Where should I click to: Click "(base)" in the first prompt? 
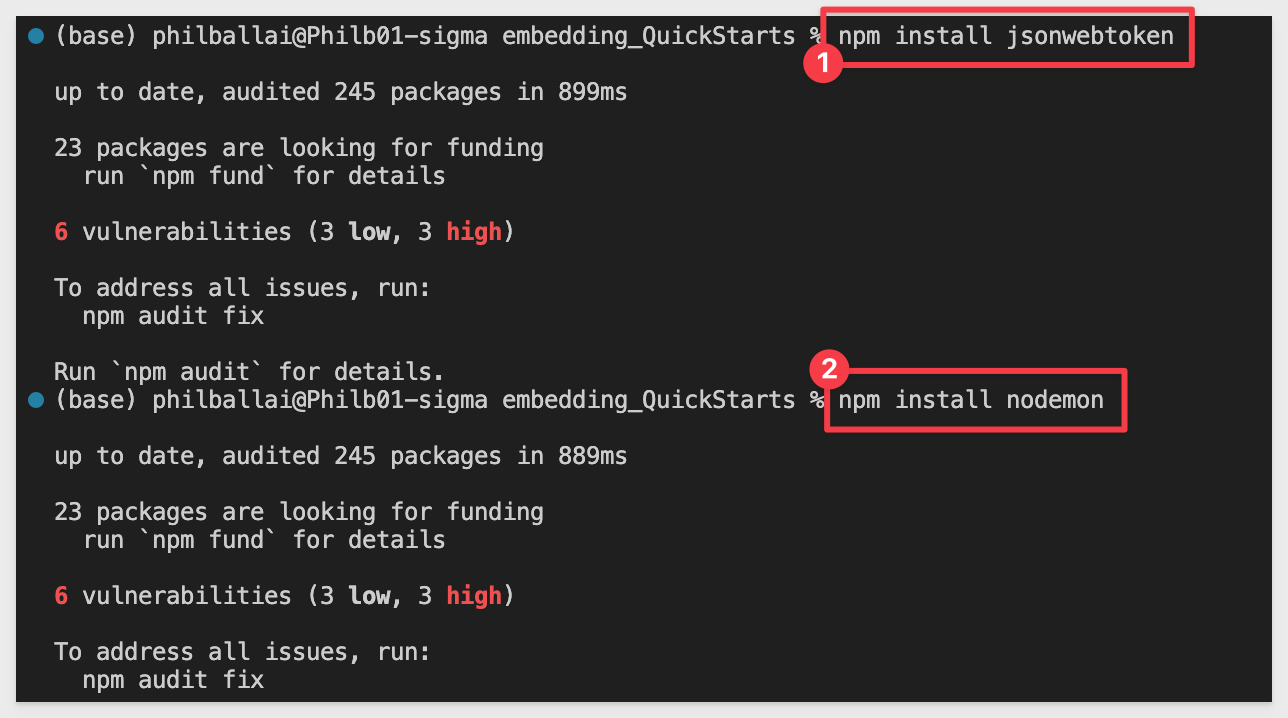coord(96,37)
